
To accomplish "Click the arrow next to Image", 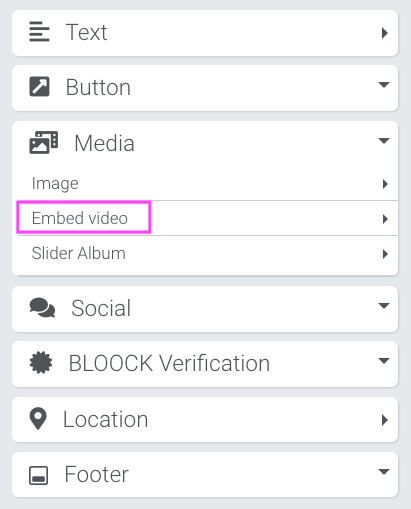I will (x=385, y=184).
